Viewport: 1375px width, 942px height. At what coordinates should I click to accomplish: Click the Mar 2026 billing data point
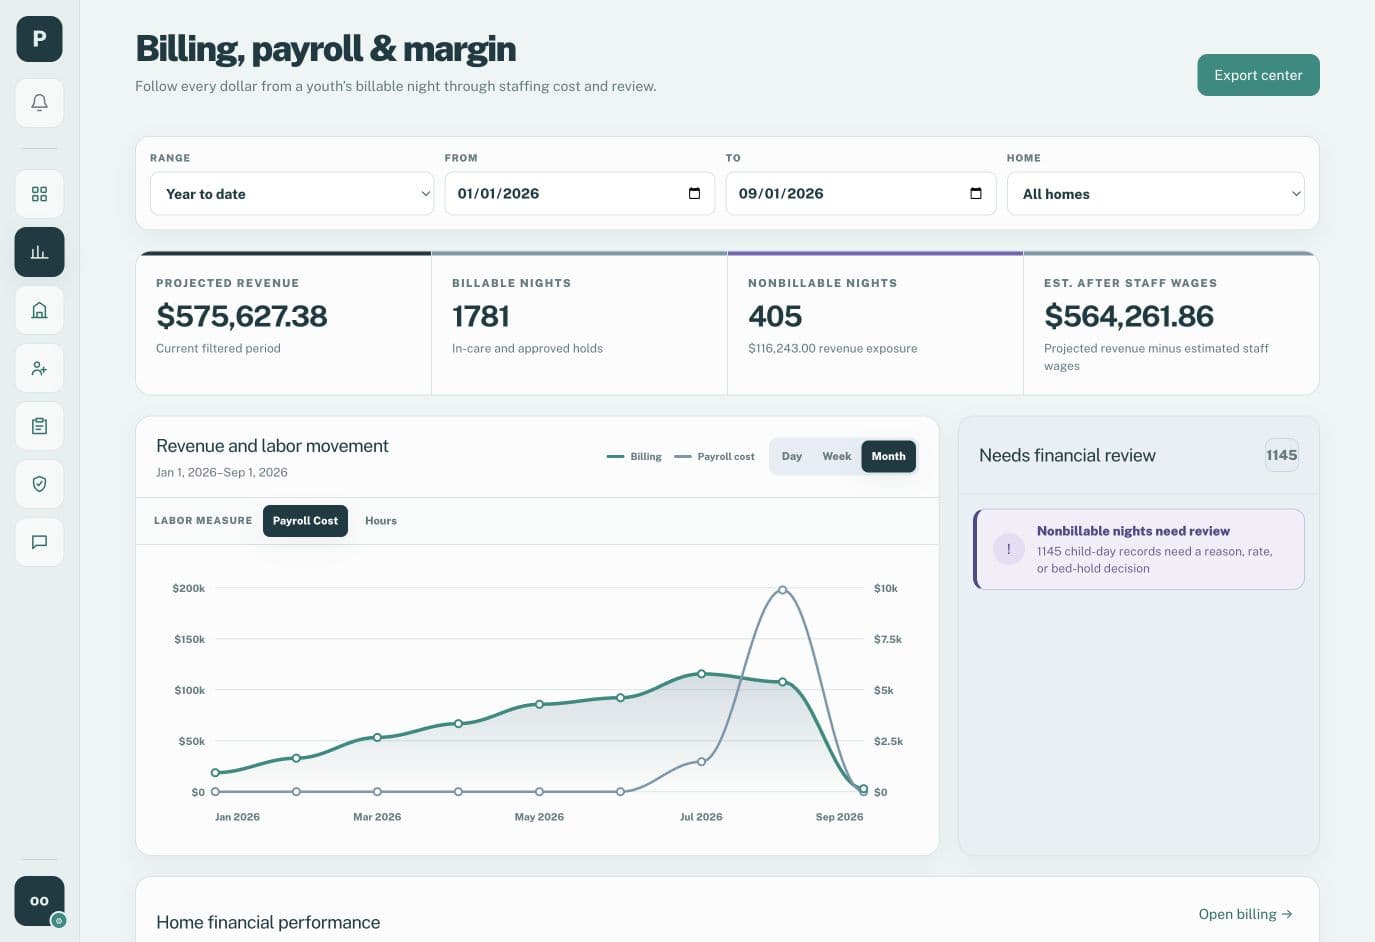pos(377,738)
